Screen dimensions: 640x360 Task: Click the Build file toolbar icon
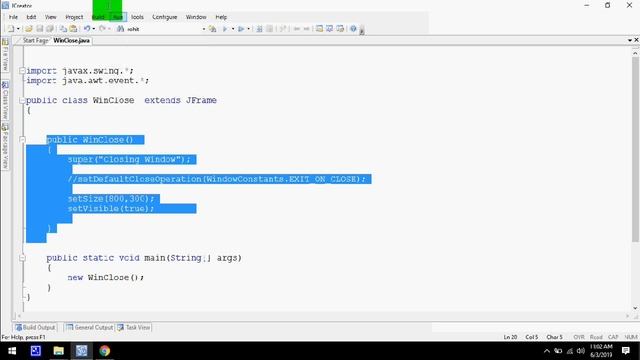tap(225, 29)
